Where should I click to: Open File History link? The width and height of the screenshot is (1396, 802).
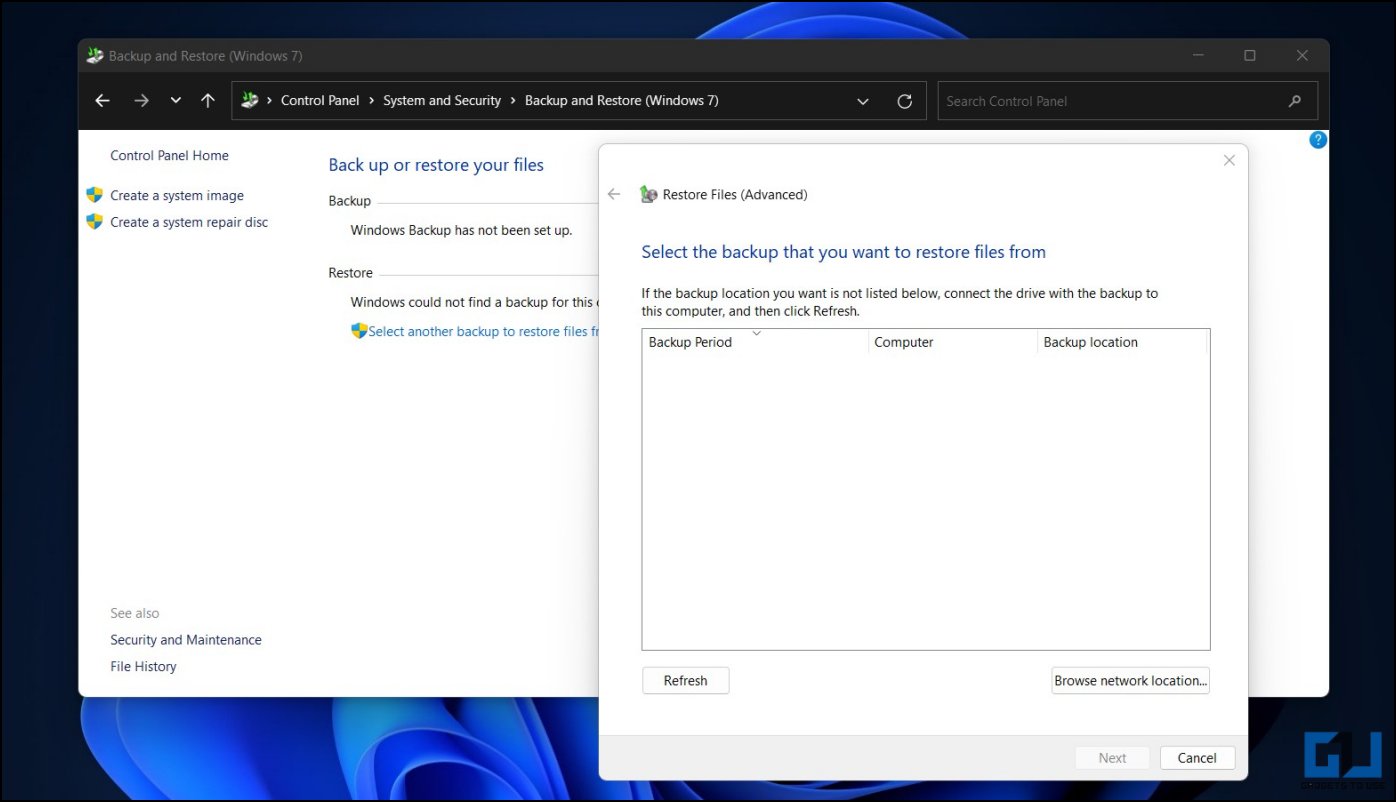coord(143,666)
